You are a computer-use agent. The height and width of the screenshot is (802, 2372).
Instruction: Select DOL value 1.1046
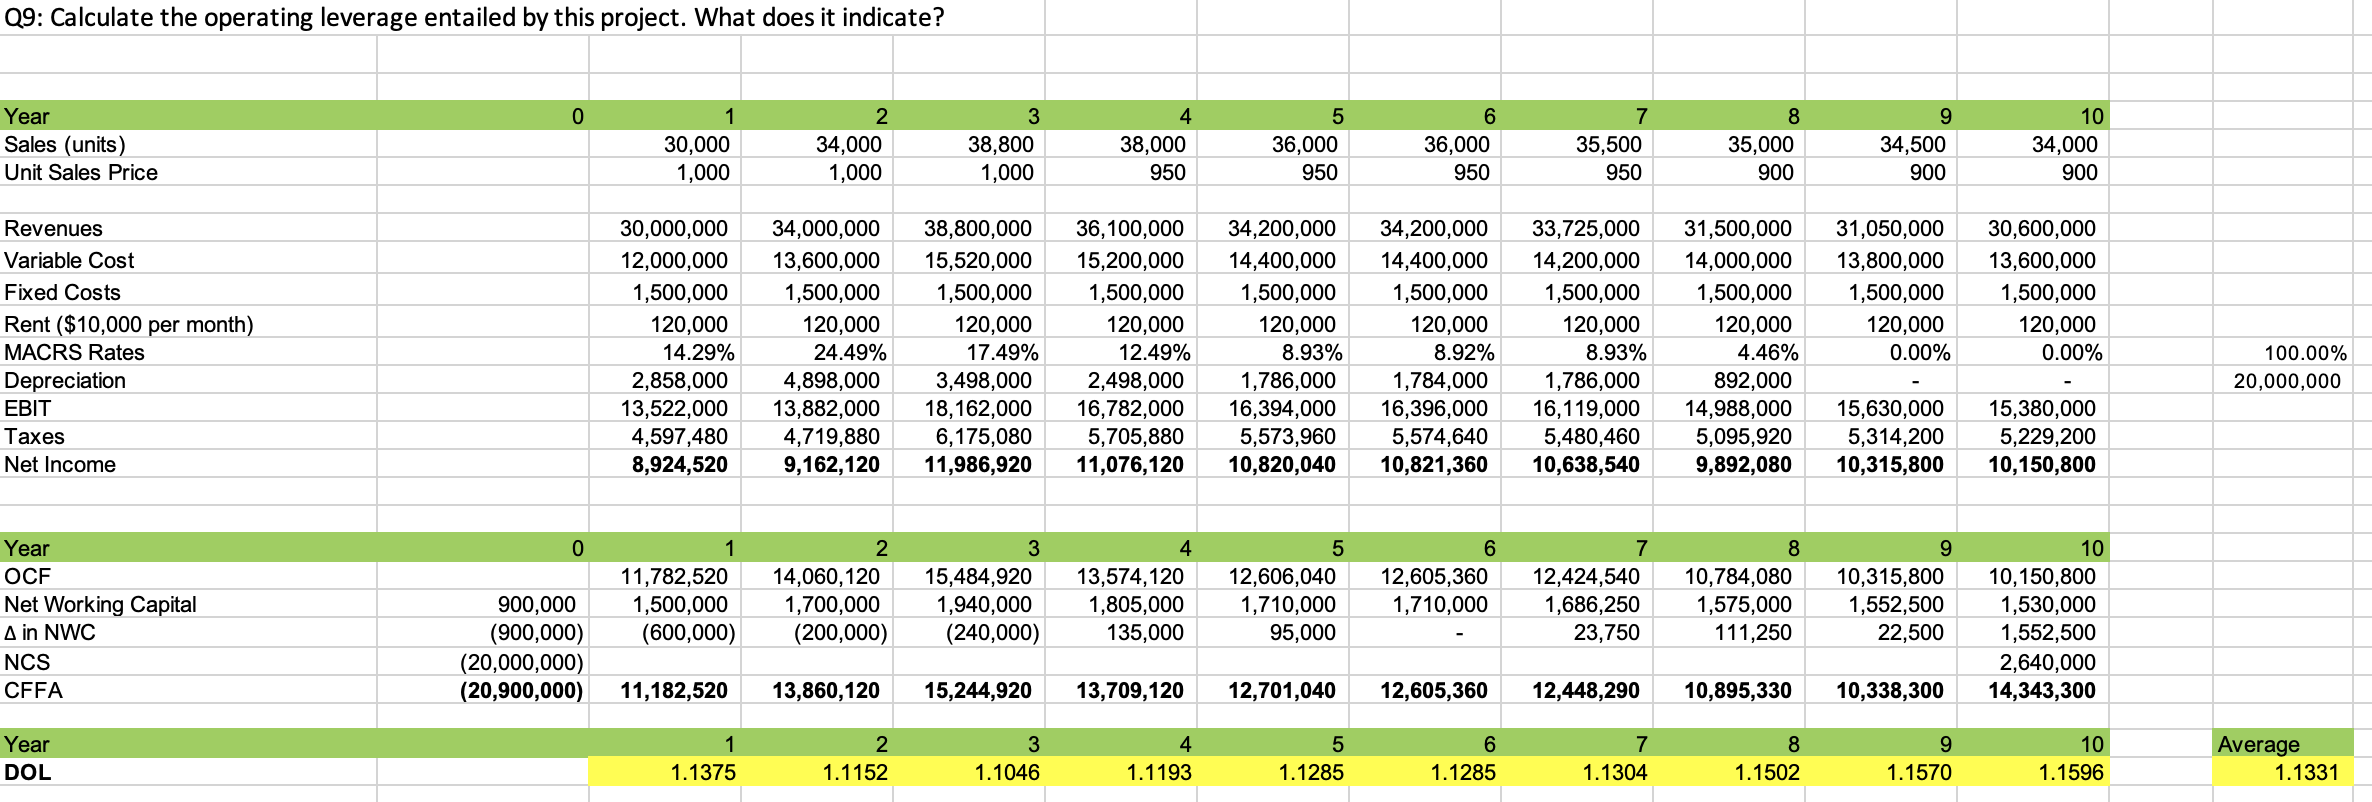[969, 772]
